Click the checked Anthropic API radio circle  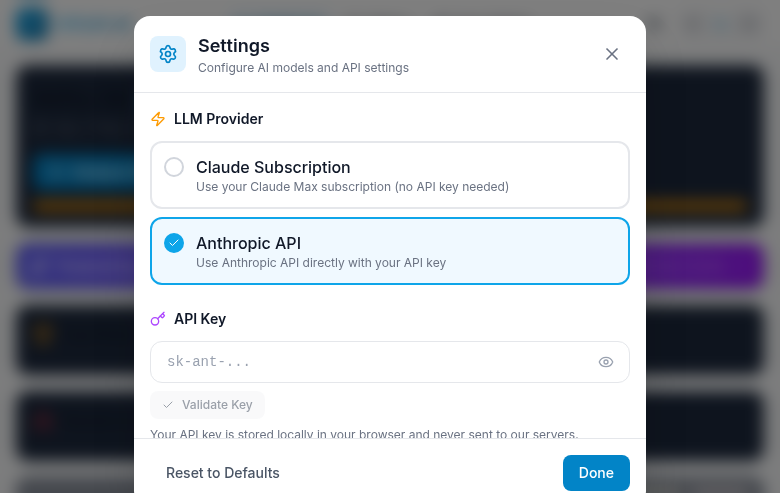point(174,243)
